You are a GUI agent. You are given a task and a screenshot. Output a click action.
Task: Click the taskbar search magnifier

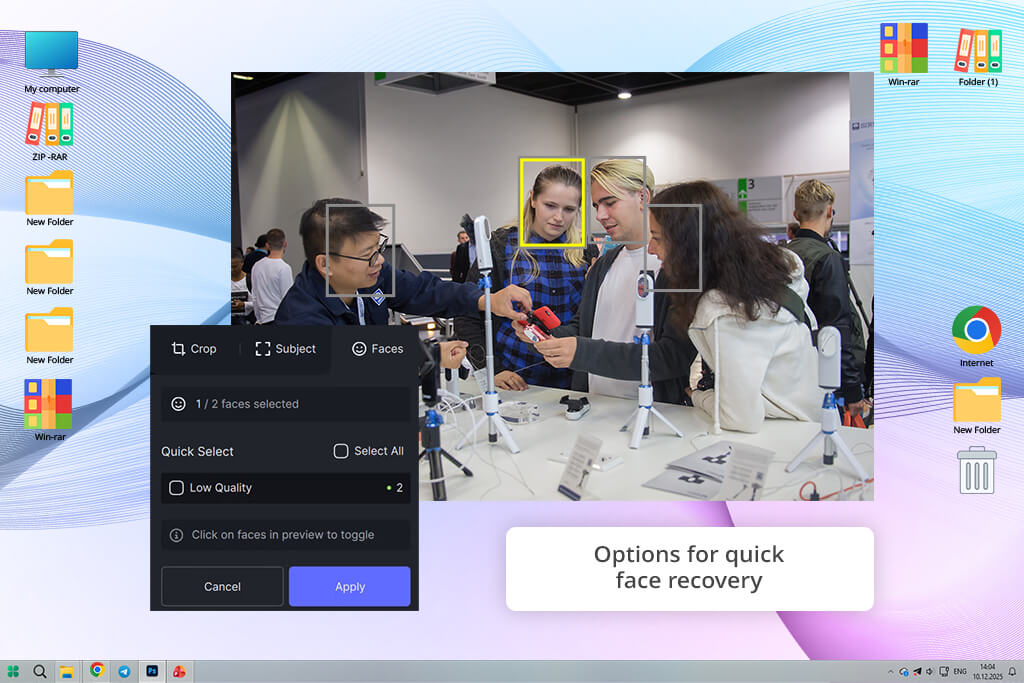(40, 671)
